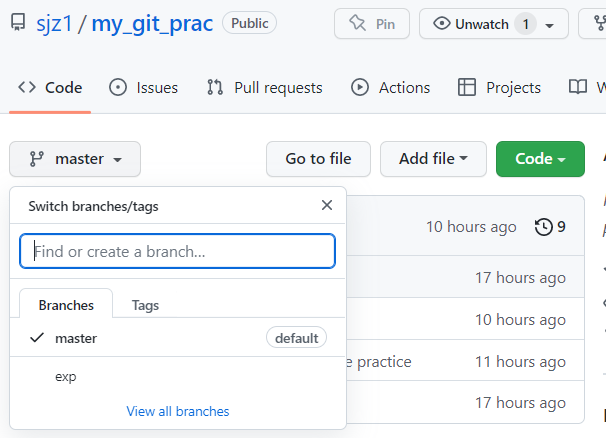Expand the Add file dropdown
The height and width of the screenshot is (438, 606).
pos(433,159)
